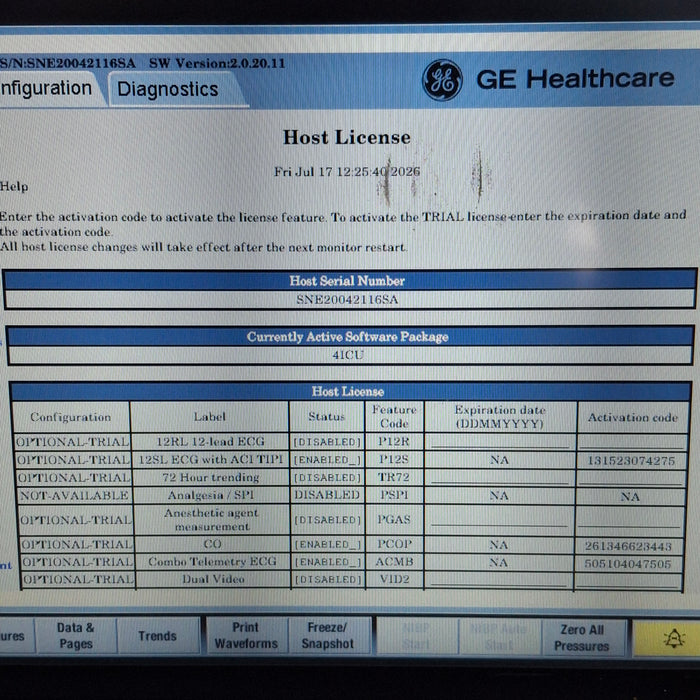Toggle the [DISABLED] status of Anesthetic agent measurement

pos(327,520)
